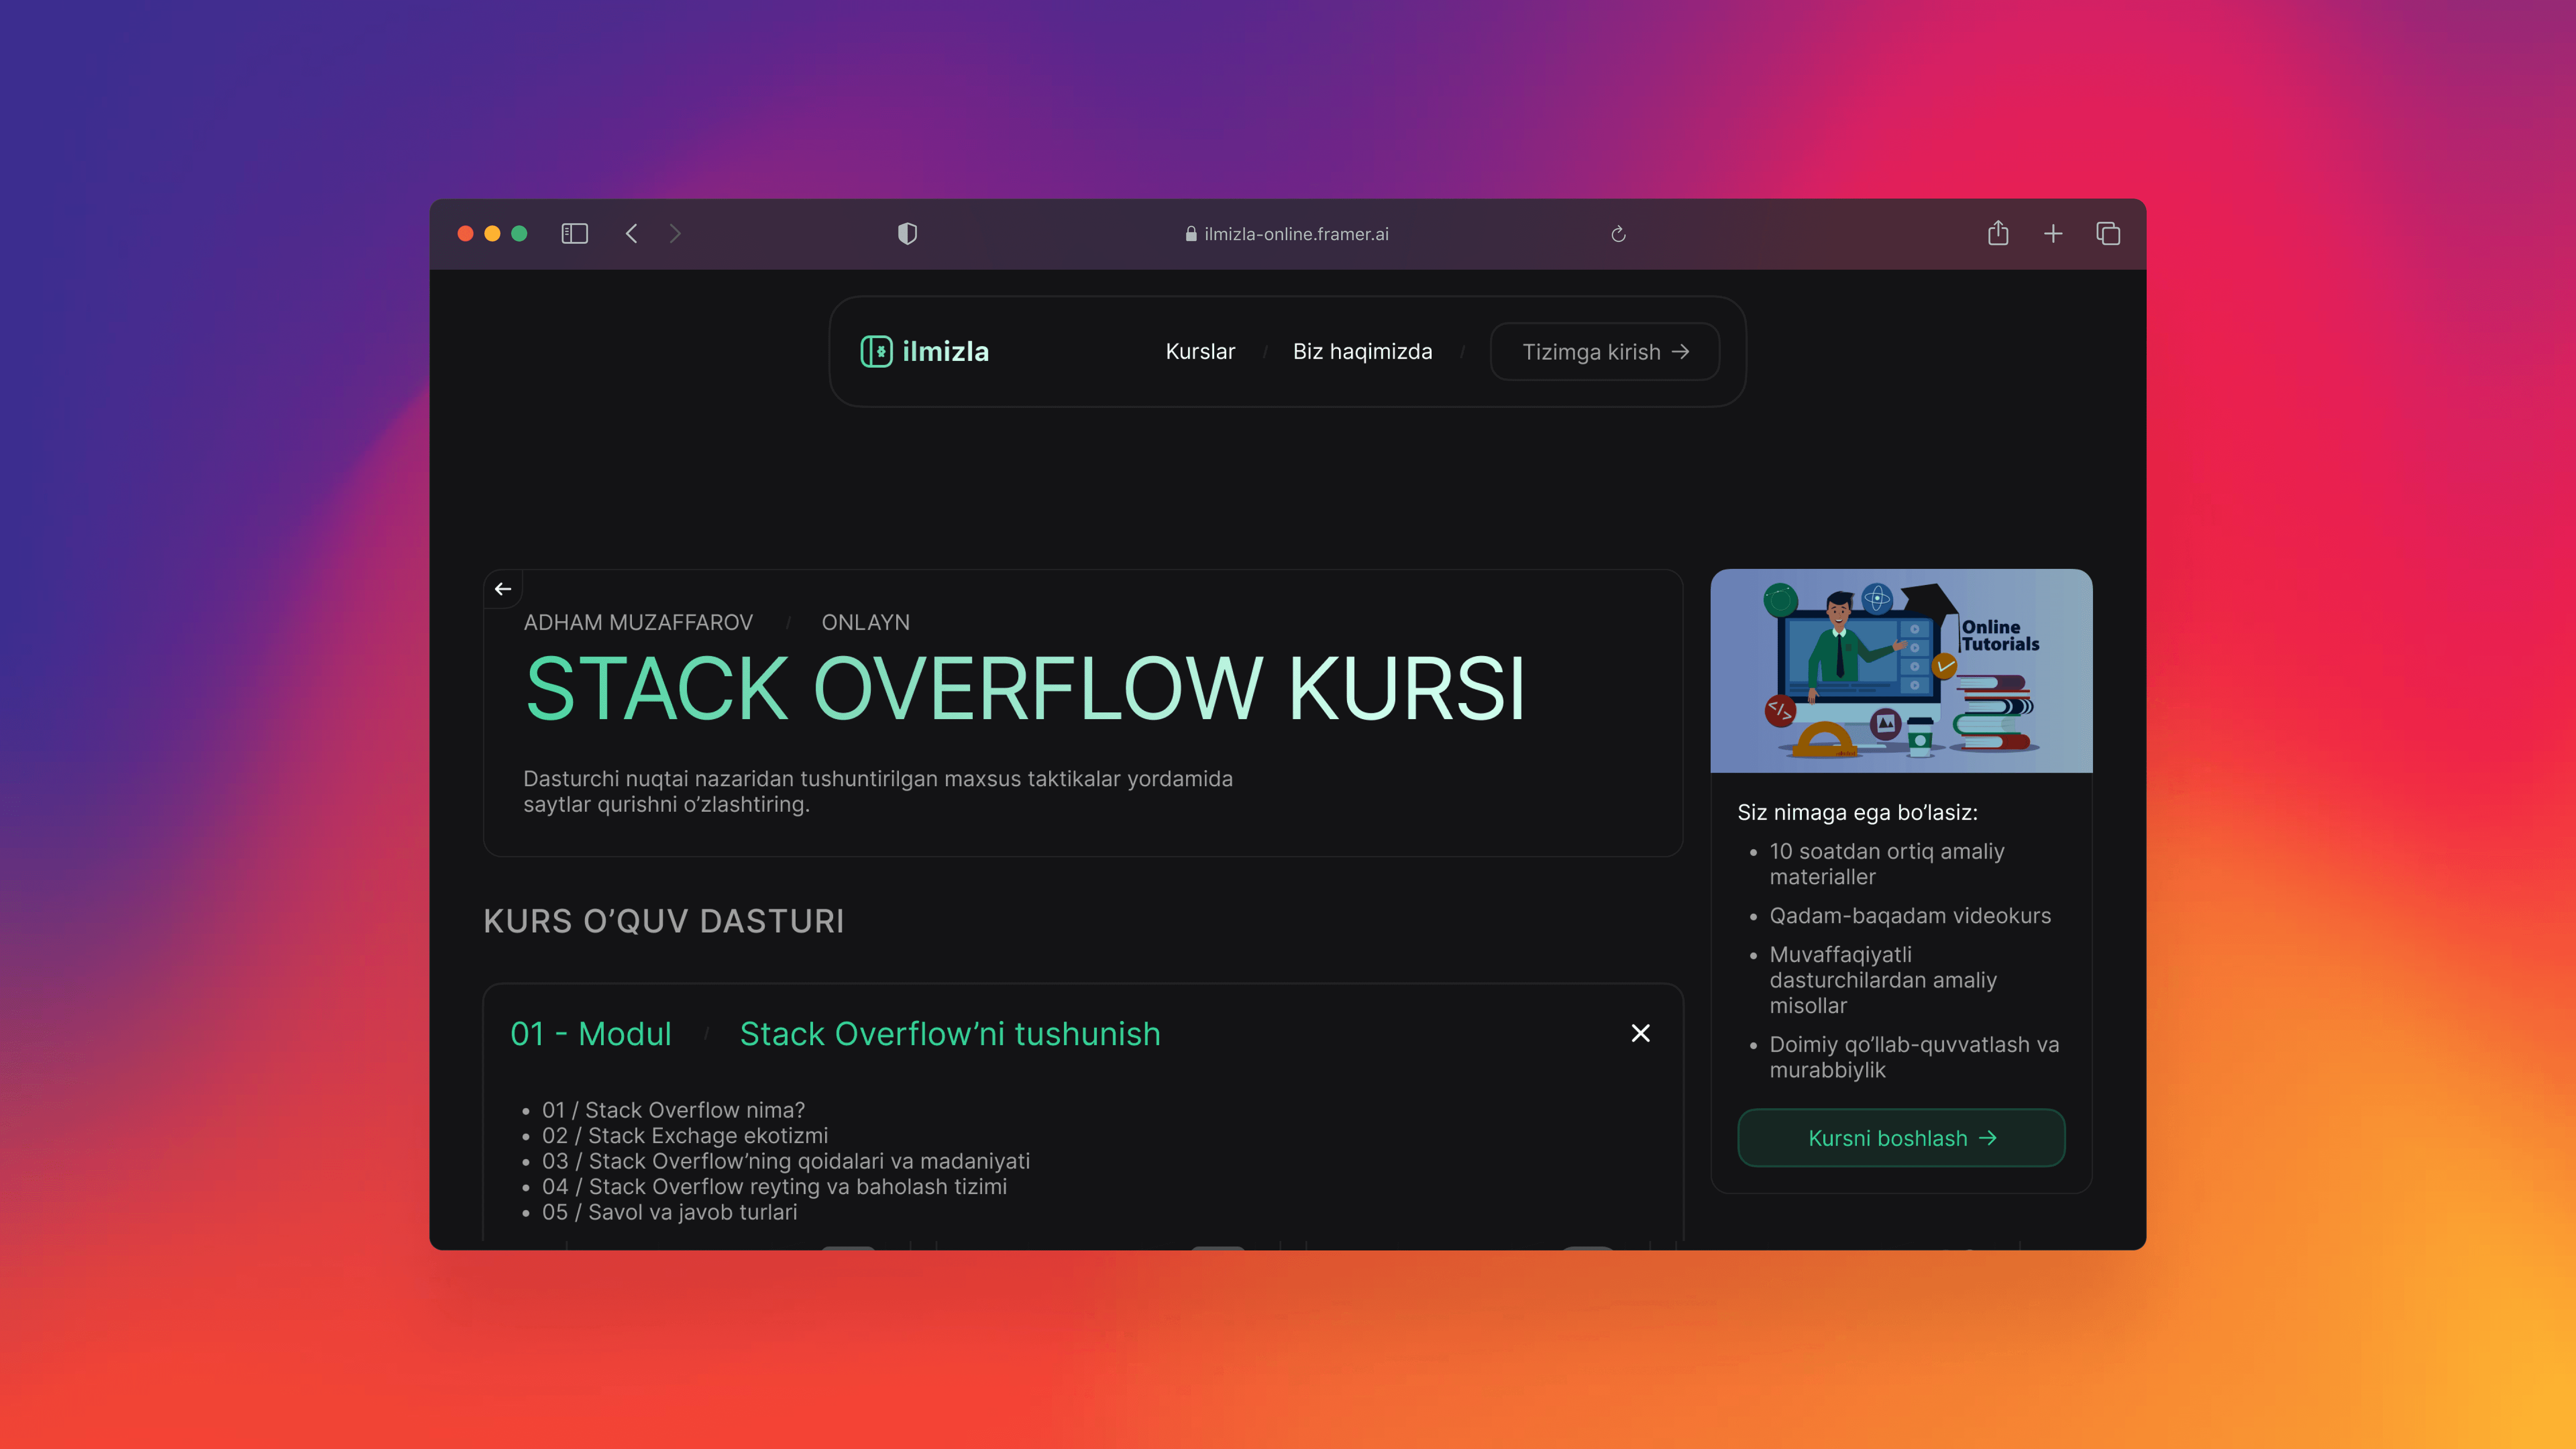The height and width of the screenshot is (1449, 2576).
Task: Click the 01 - Modul heading
Action: [591, 1033]
